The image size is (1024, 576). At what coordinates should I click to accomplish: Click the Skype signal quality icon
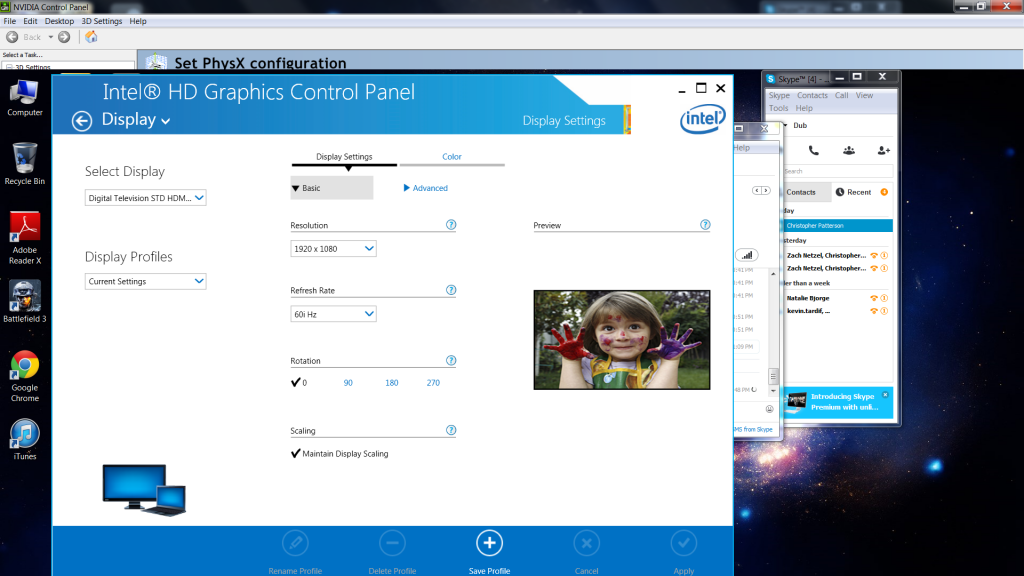click(747, 255)
